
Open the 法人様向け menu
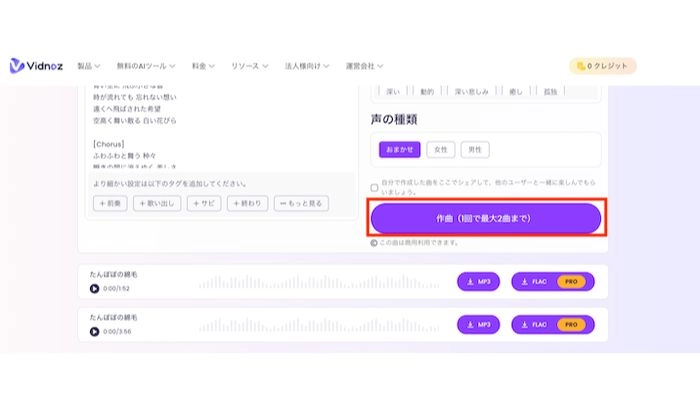(x=307, y=66)
